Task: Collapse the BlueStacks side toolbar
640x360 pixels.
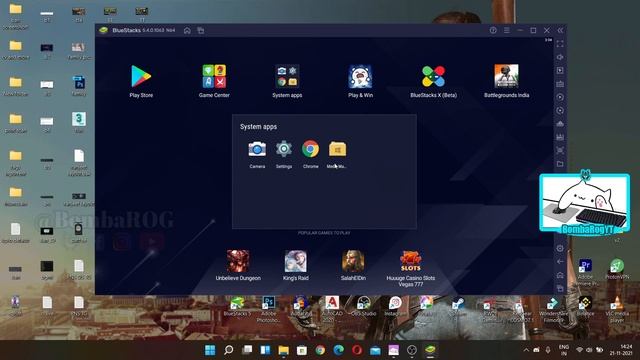Action: click(560, 30)
